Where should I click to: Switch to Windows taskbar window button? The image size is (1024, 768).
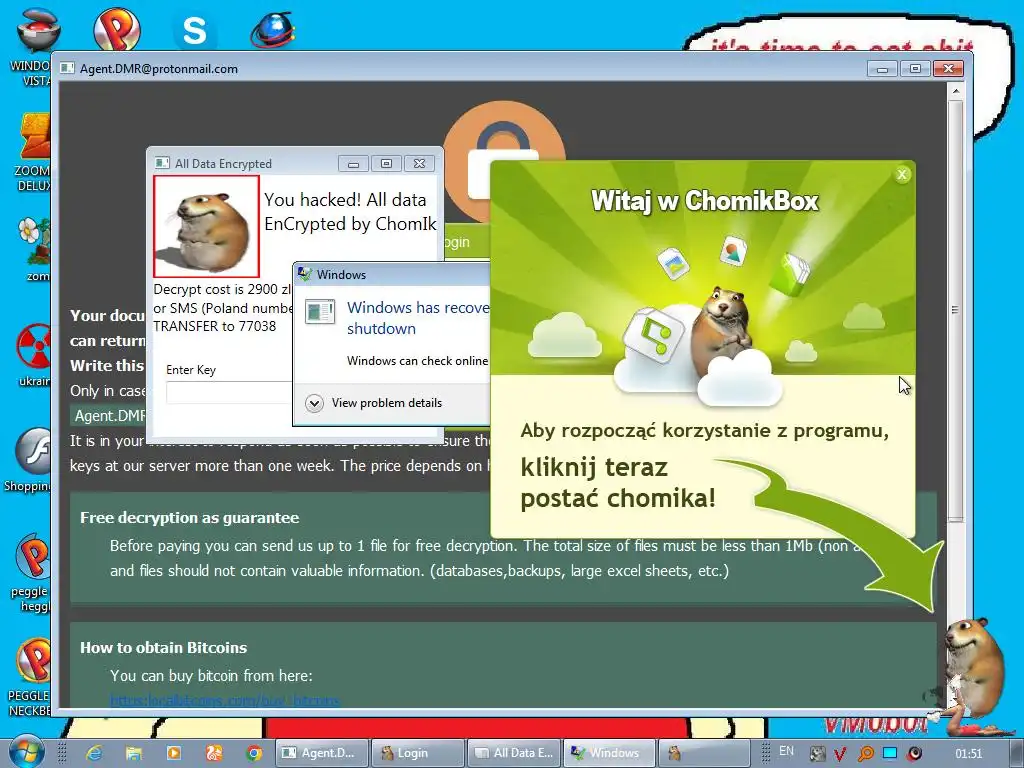tap(610, 753)
